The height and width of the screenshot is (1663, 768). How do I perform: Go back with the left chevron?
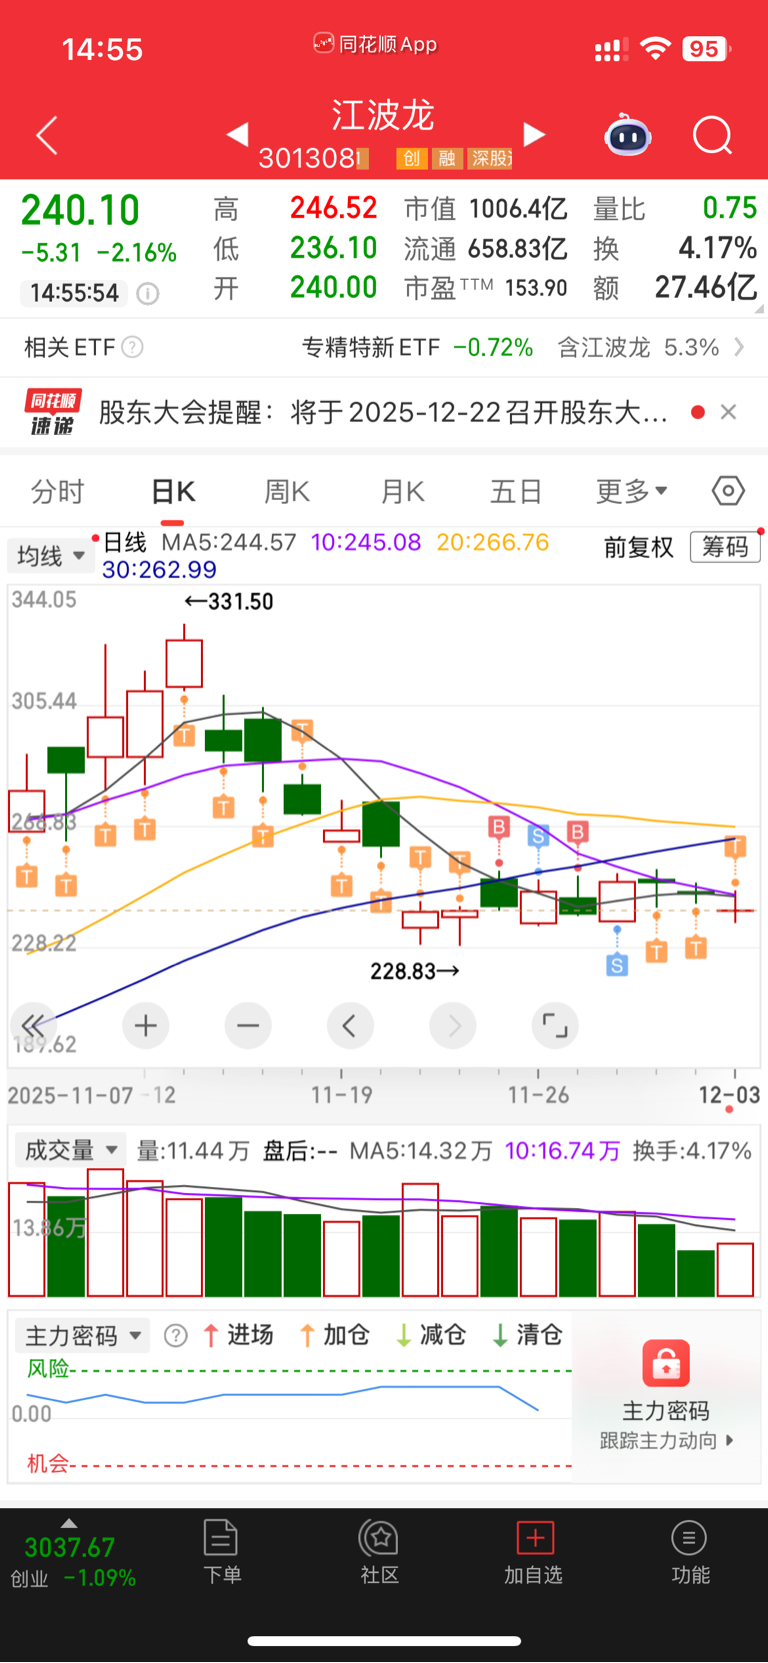[x=47, y=135]
